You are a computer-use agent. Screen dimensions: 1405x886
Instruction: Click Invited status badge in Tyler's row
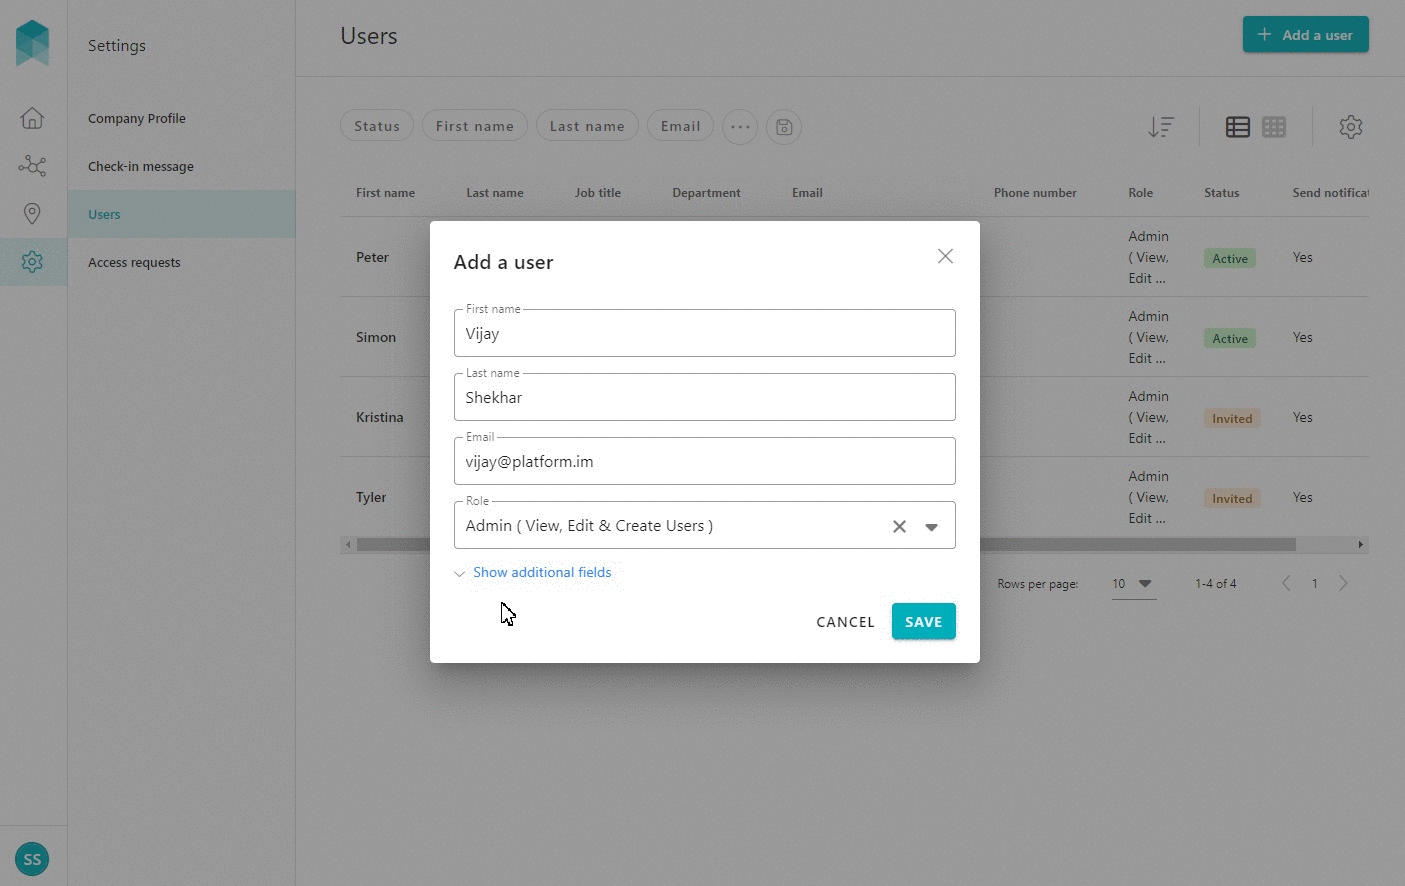point(1232,498)
